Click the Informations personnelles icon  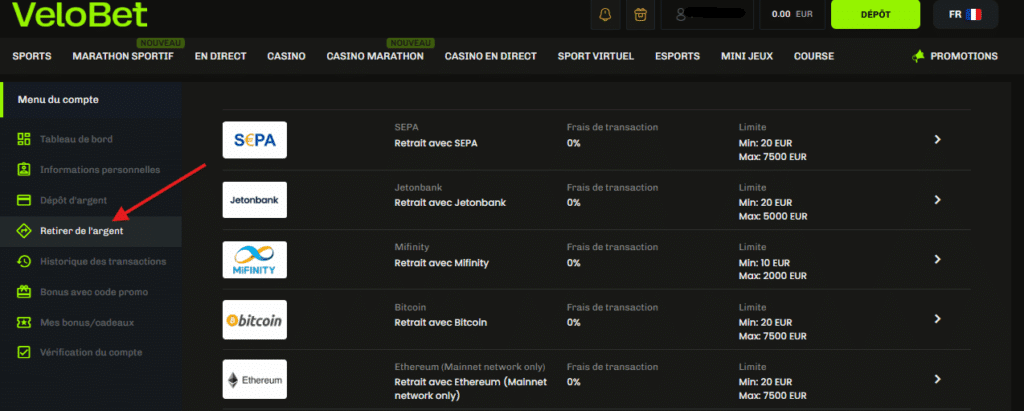click(24, 170)
